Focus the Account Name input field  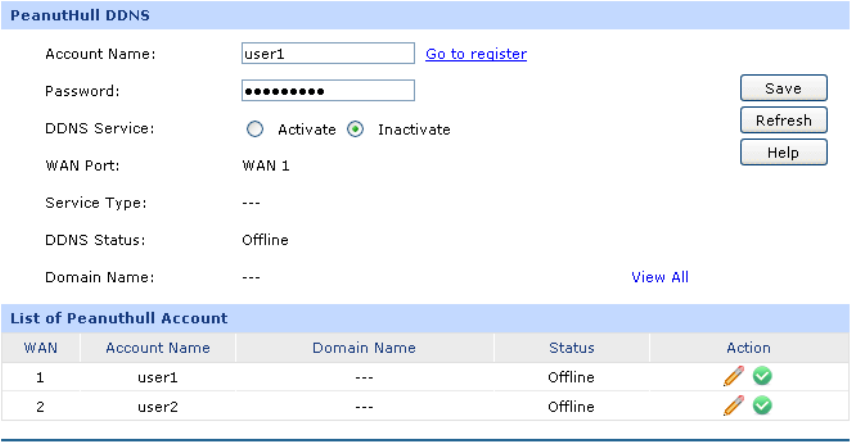328,53
